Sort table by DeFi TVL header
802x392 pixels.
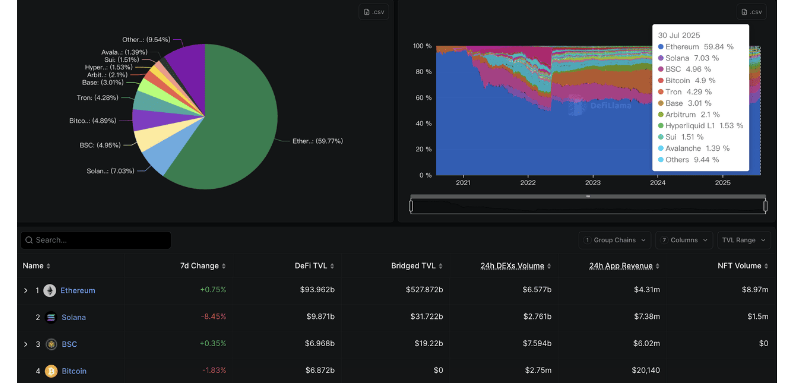tap(315, 266)
